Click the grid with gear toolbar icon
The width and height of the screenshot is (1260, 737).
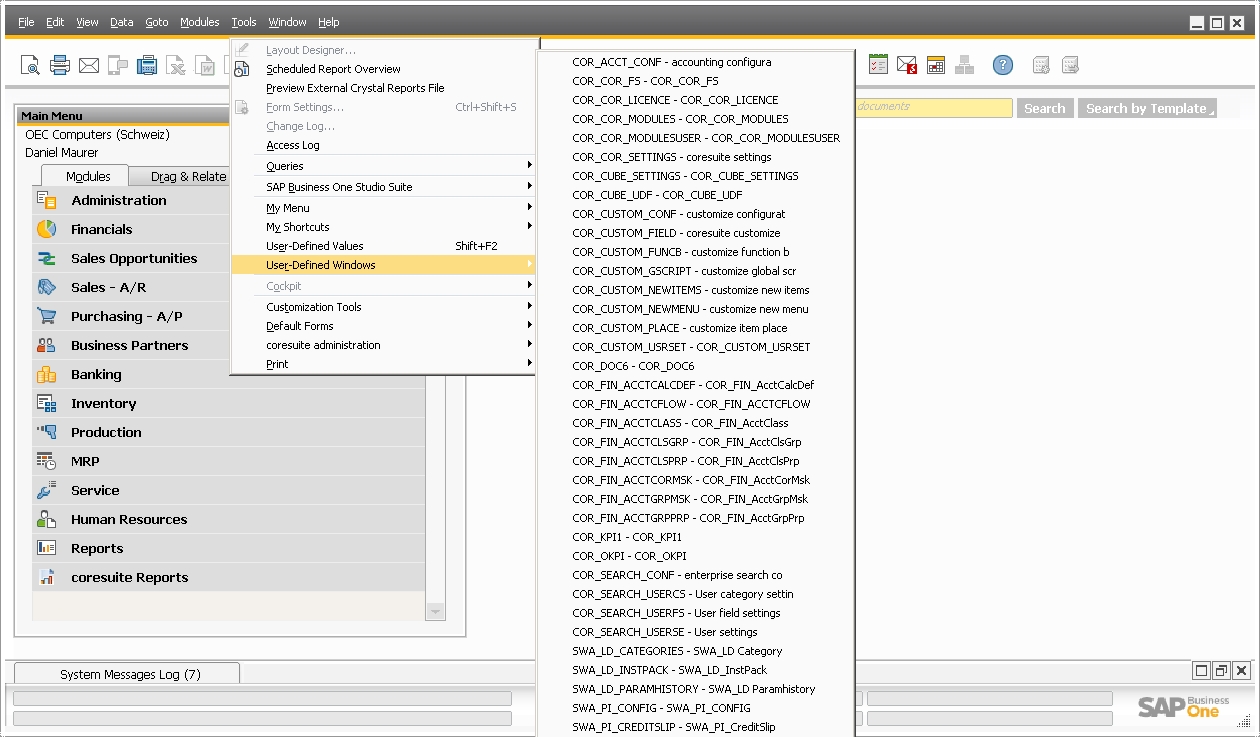1041,65
